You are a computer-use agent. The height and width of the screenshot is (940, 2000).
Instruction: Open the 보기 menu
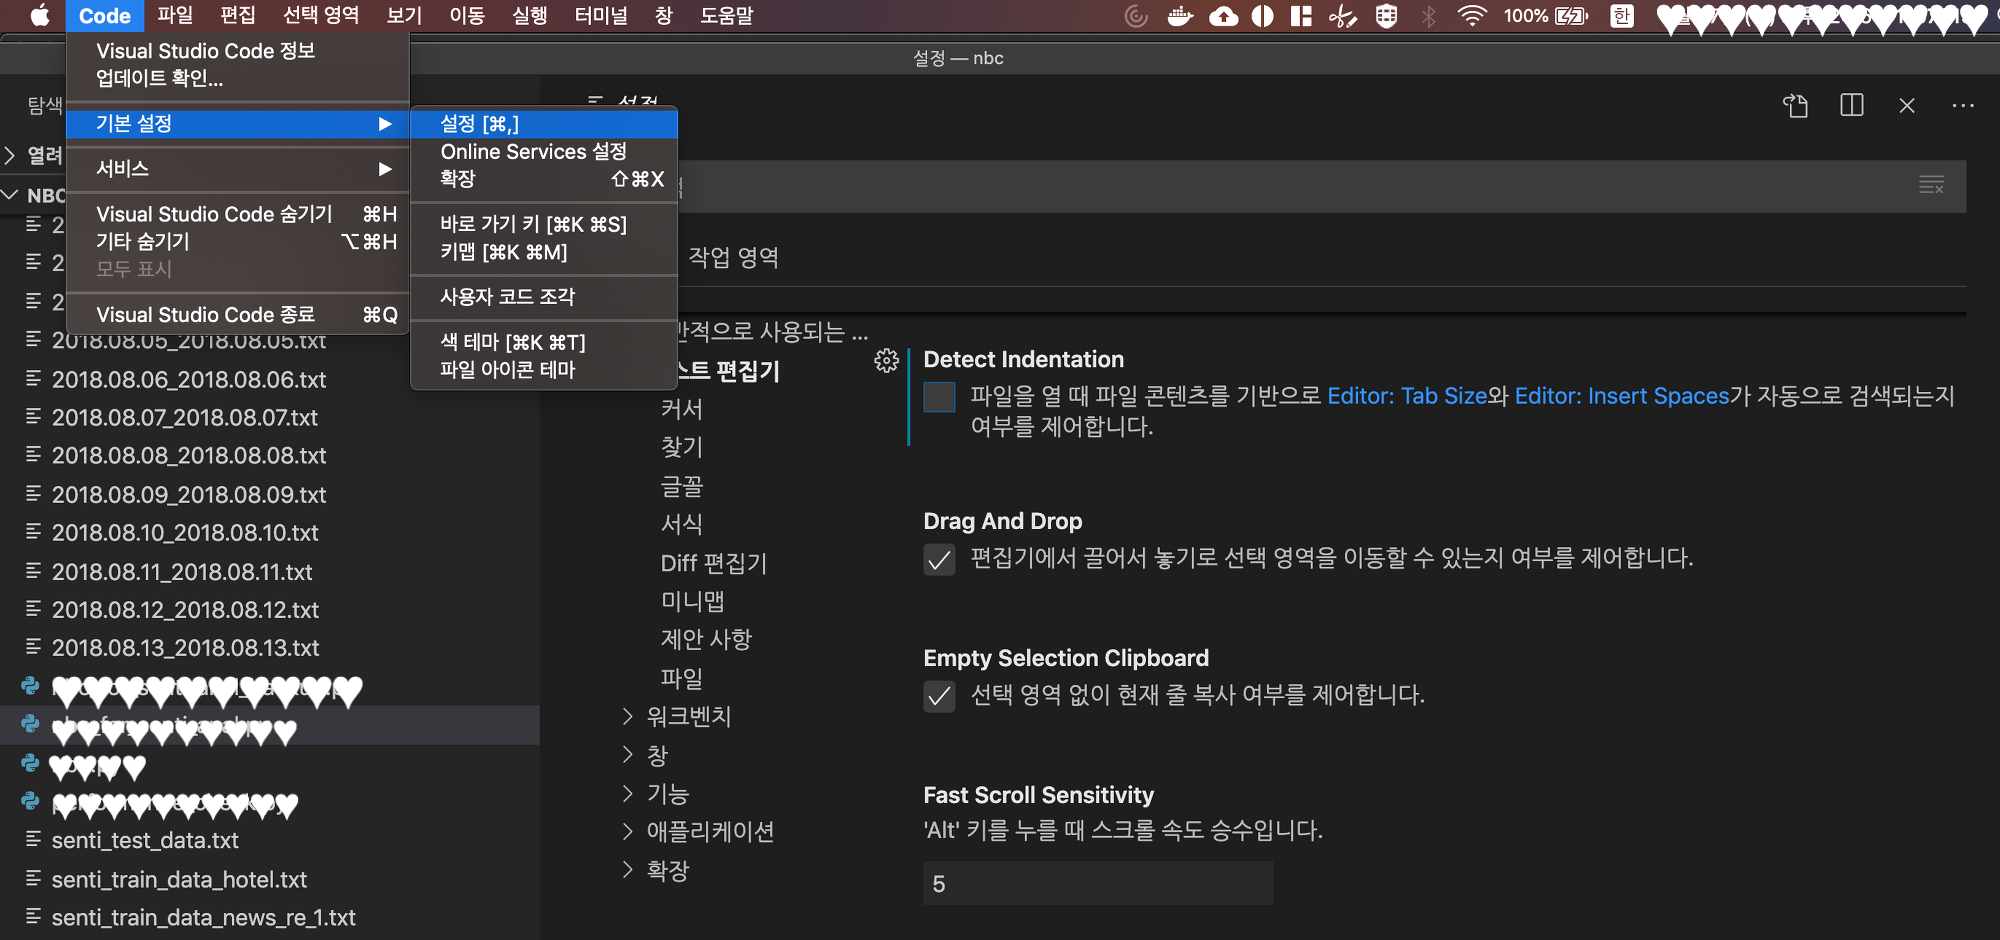click(404, 15)
